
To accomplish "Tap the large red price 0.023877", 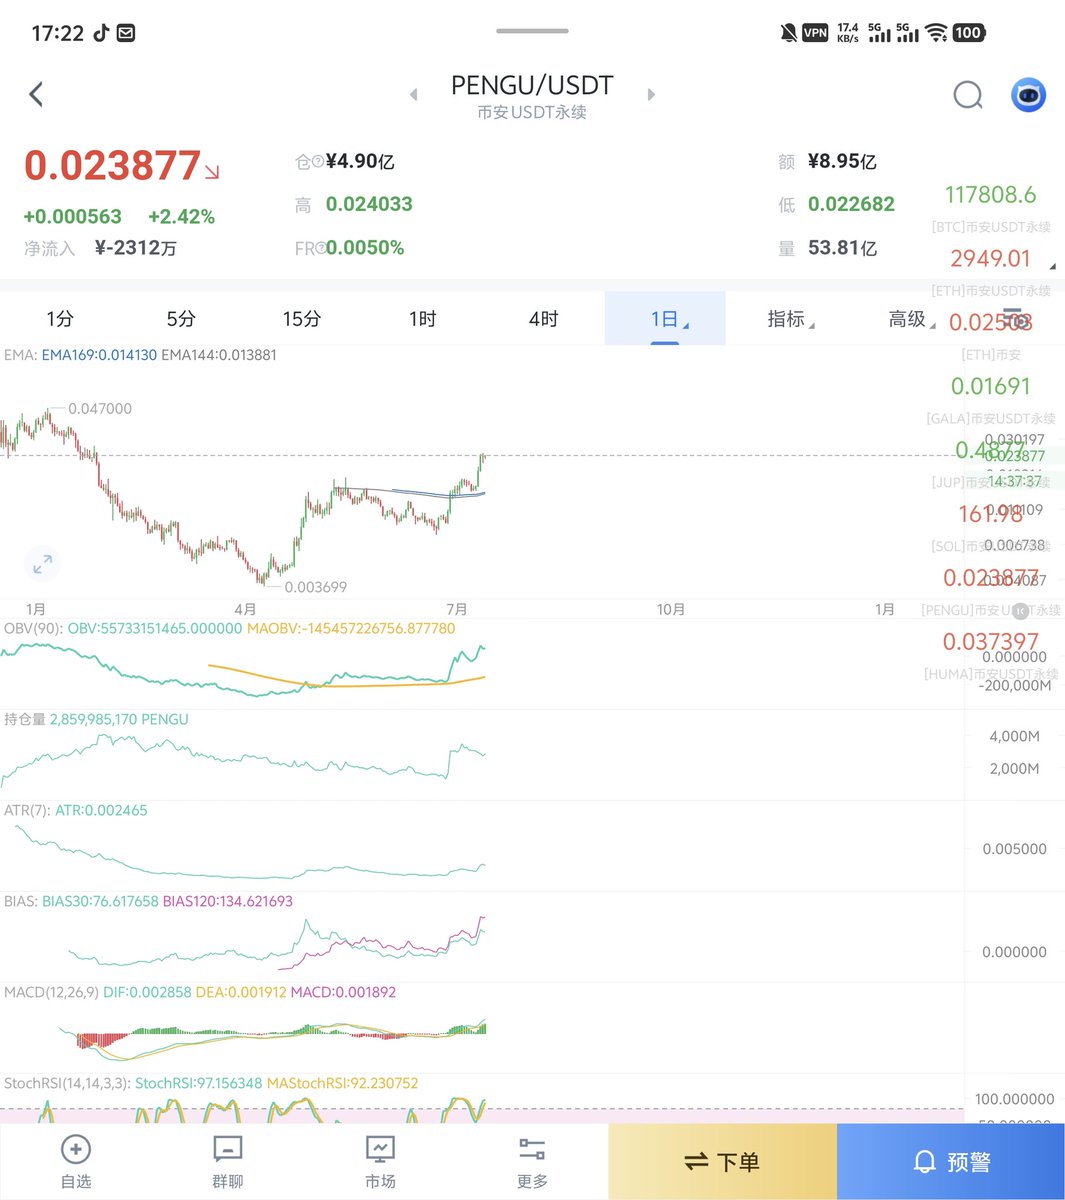I will click(113, 166).
